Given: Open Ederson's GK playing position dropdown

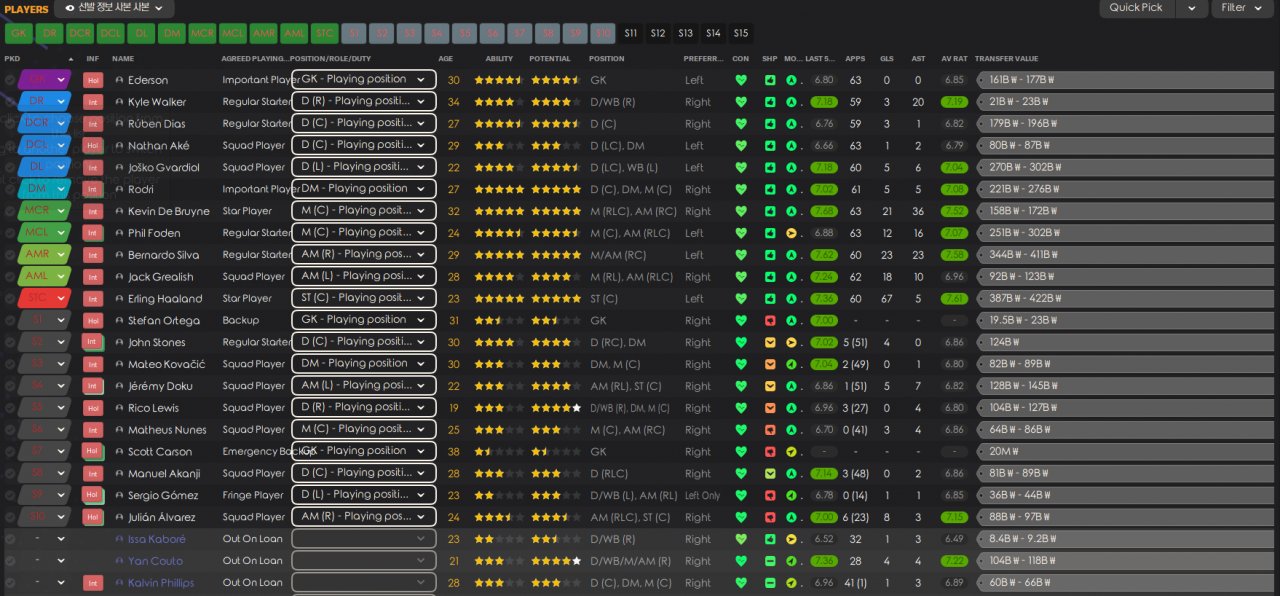Looking at the screenshot, I should (x=364, y=79).
